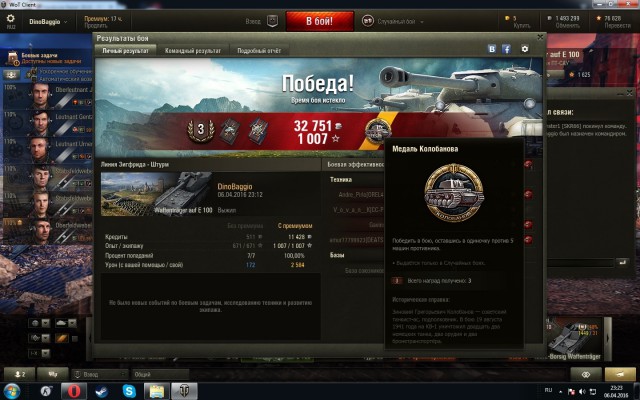
Task: Click the crew barracks button under missions
Action: [x=11, y=75]
